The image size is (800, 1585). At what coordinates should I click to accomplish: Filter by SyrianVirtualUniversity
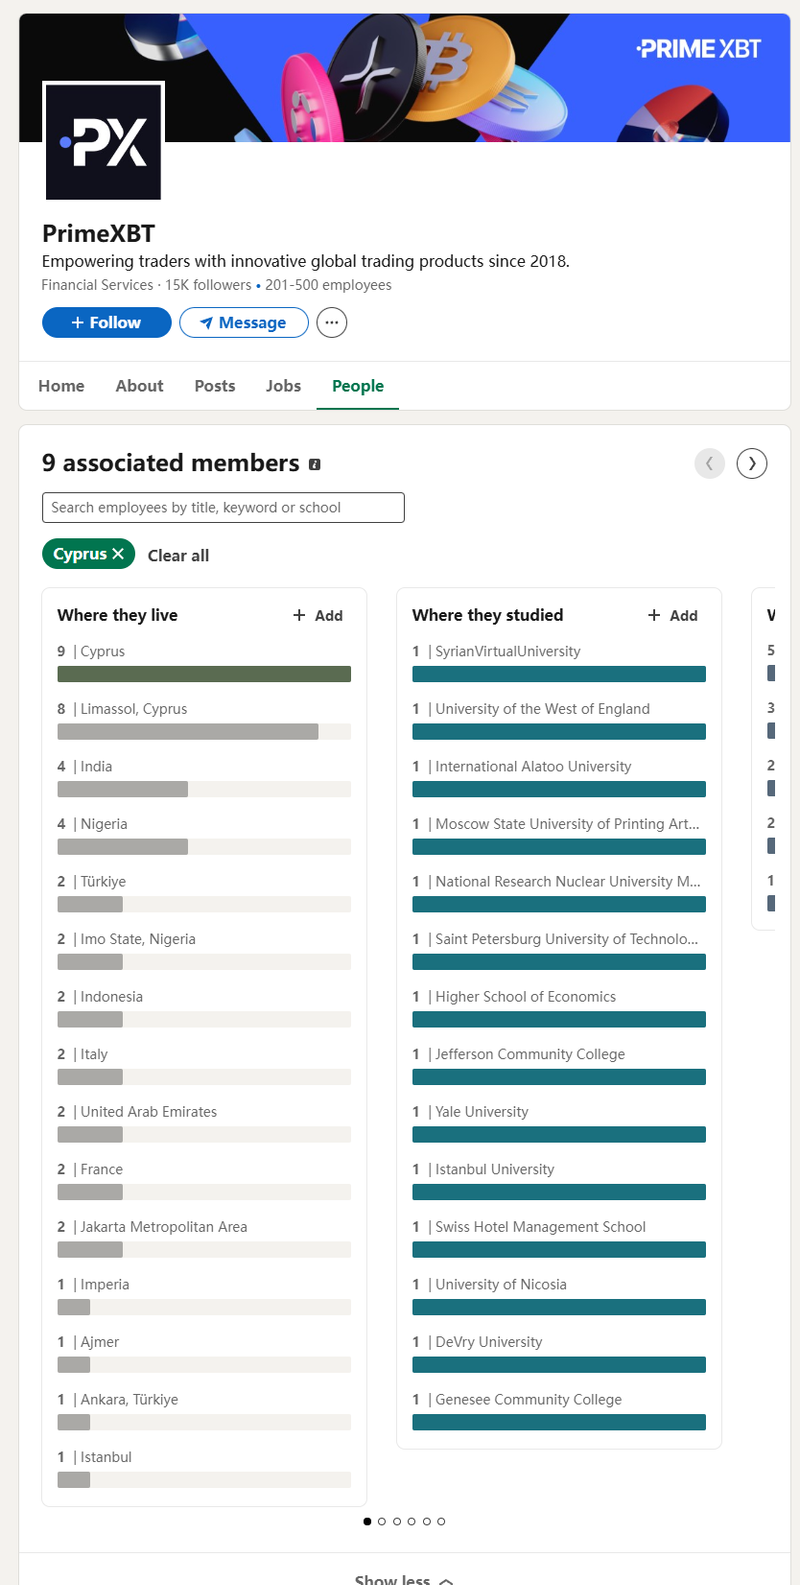click(x=559, y=663)
